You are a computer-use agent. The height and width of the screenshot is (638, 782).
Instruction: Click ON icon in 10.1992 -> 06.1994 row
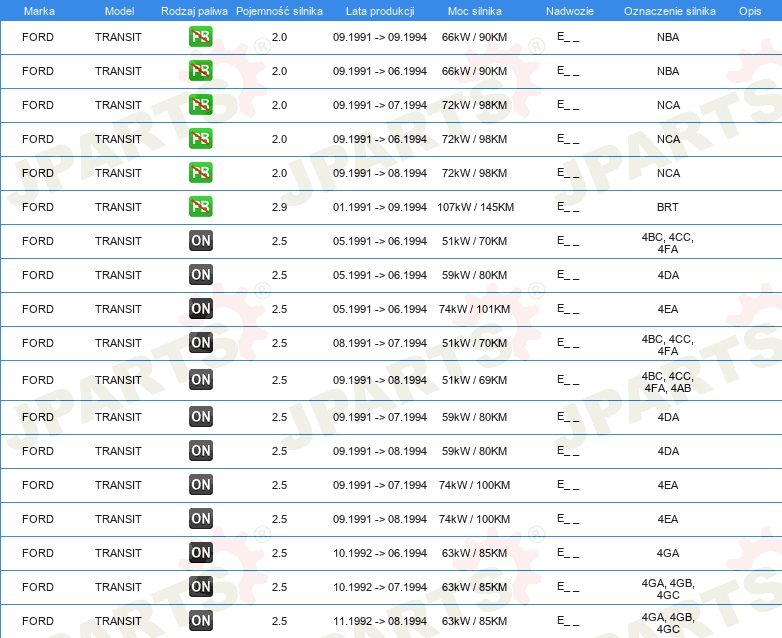(x=200, y=552)
